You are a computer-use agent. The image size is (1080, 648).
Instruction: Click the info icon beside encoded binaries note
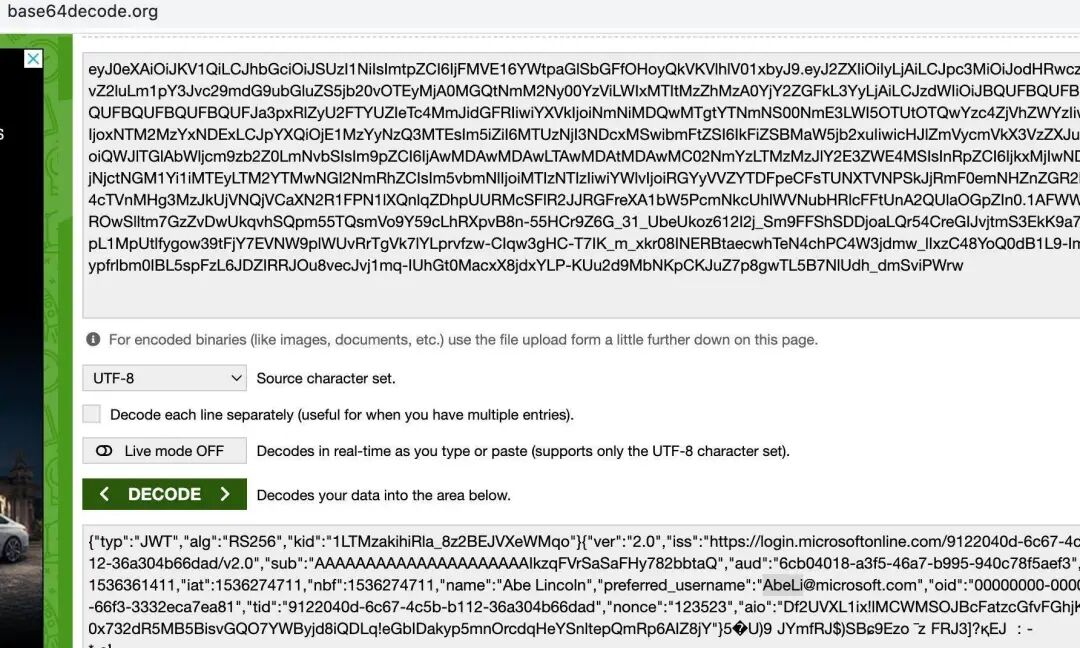tap(93, 339)
